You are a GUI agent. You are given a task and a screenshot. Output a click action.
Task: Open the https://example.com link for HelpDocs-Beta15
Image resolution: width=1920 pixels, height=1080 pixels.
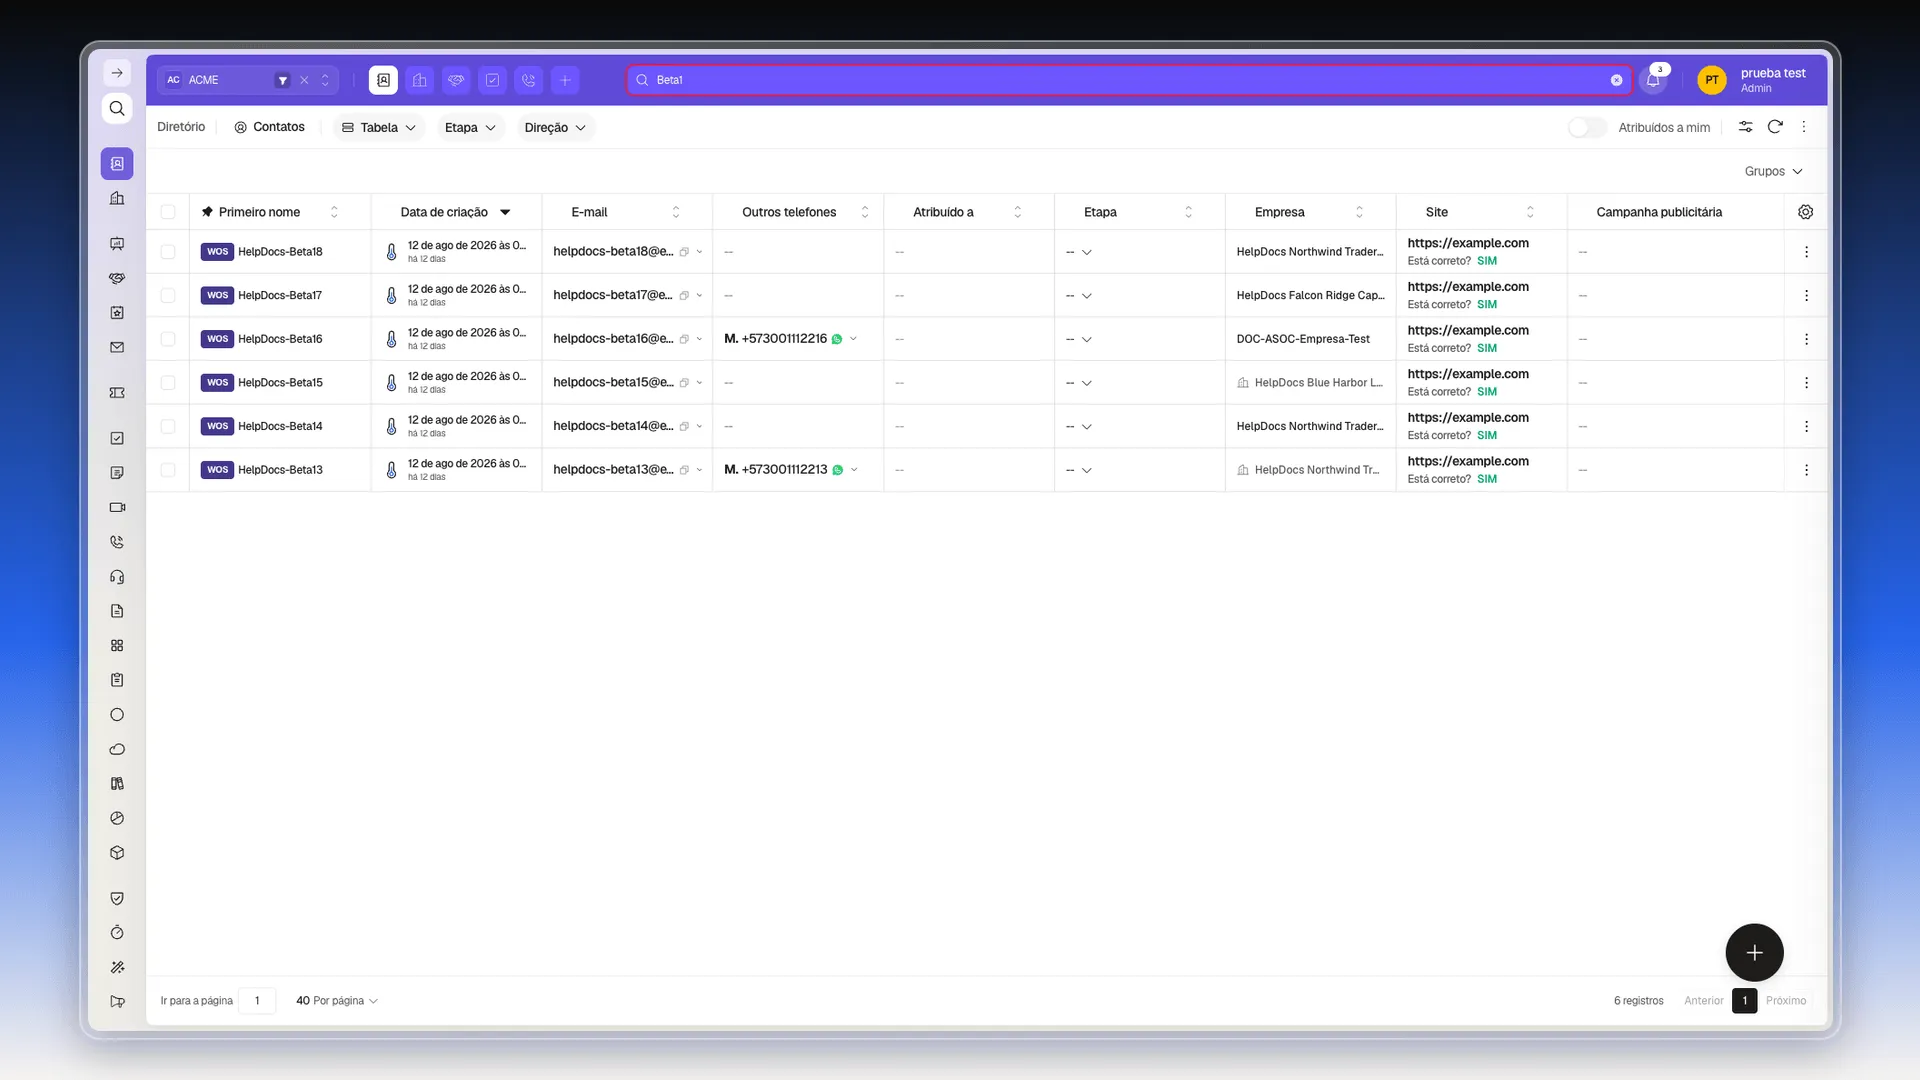point(1468,374)
